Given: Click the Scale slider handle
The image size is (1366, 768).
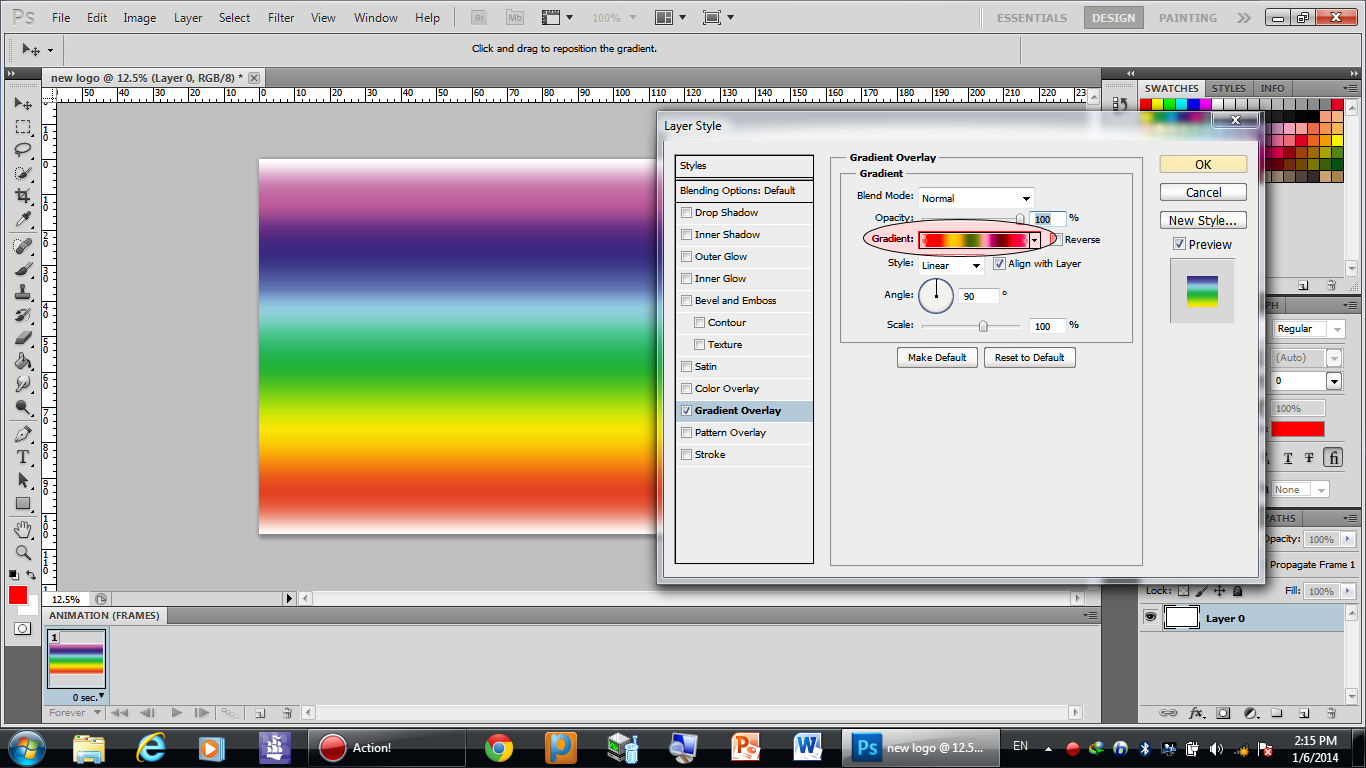Looking at the screenshot, I should coord(983,325).
